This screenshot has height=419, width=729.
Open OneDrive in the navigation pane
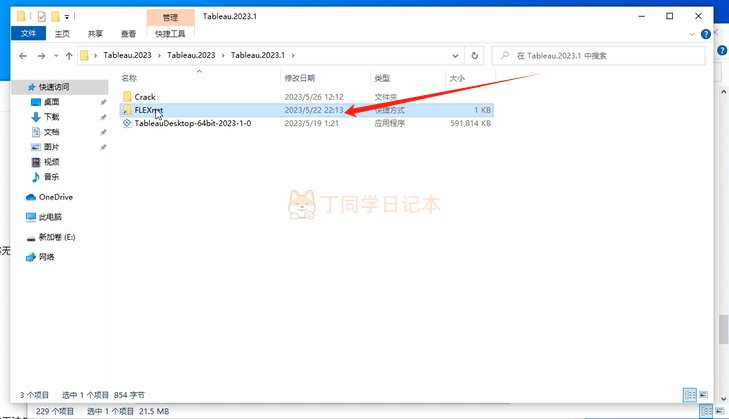pyautogui.click(x=56, y=197)
